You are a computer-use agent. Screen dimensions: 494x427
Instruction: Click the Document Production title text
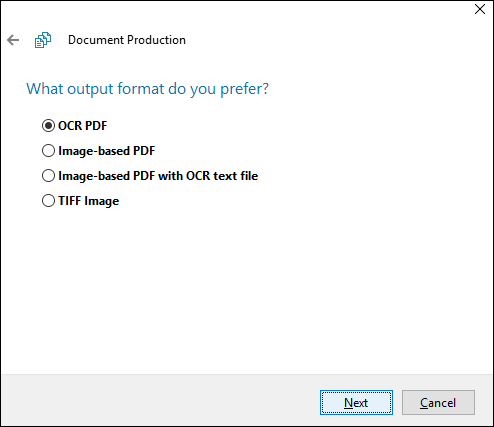click(x=127, y=40)
